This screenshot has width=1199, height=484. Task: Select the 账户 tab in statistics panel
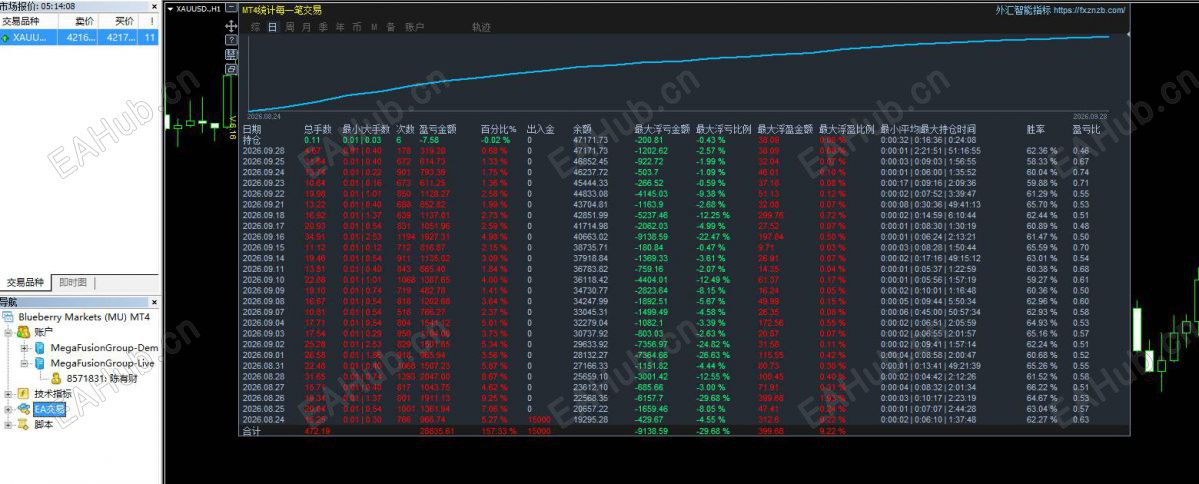414,28
